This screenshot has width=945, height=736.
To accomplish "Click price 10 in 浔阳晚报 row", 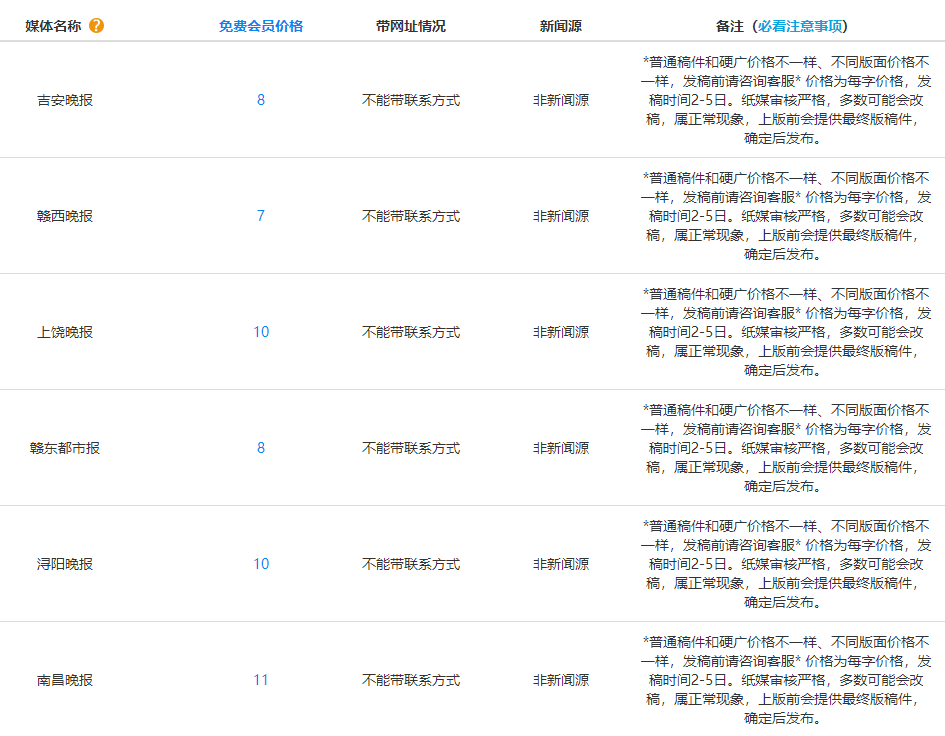I will 261,564.
